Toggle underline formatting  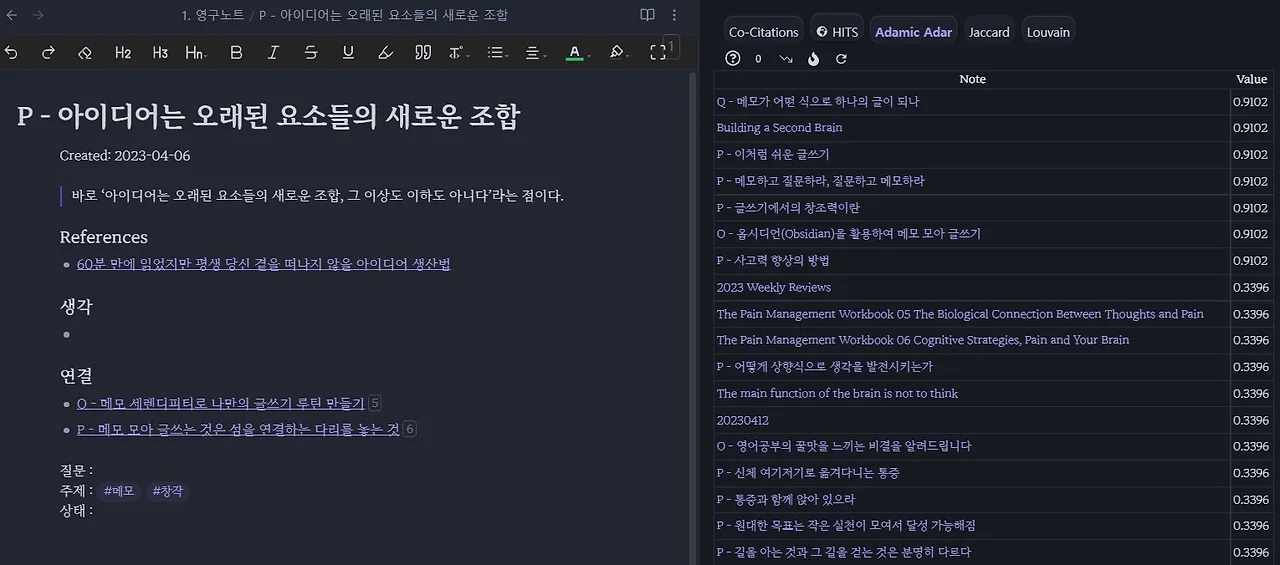pos(348,52)
